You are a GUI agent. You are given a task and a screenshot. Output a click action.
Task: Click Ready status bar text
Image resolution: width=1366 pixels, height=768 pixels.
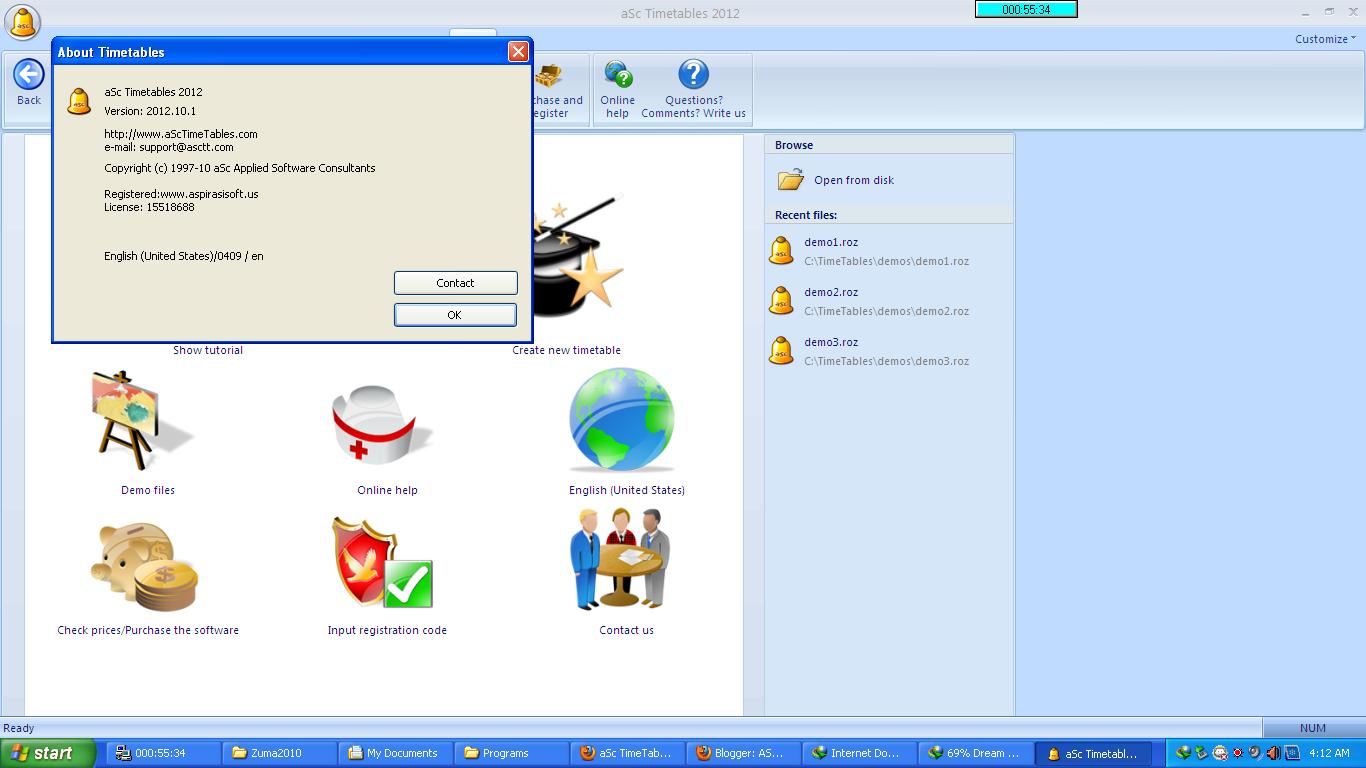tap(19, 728)
